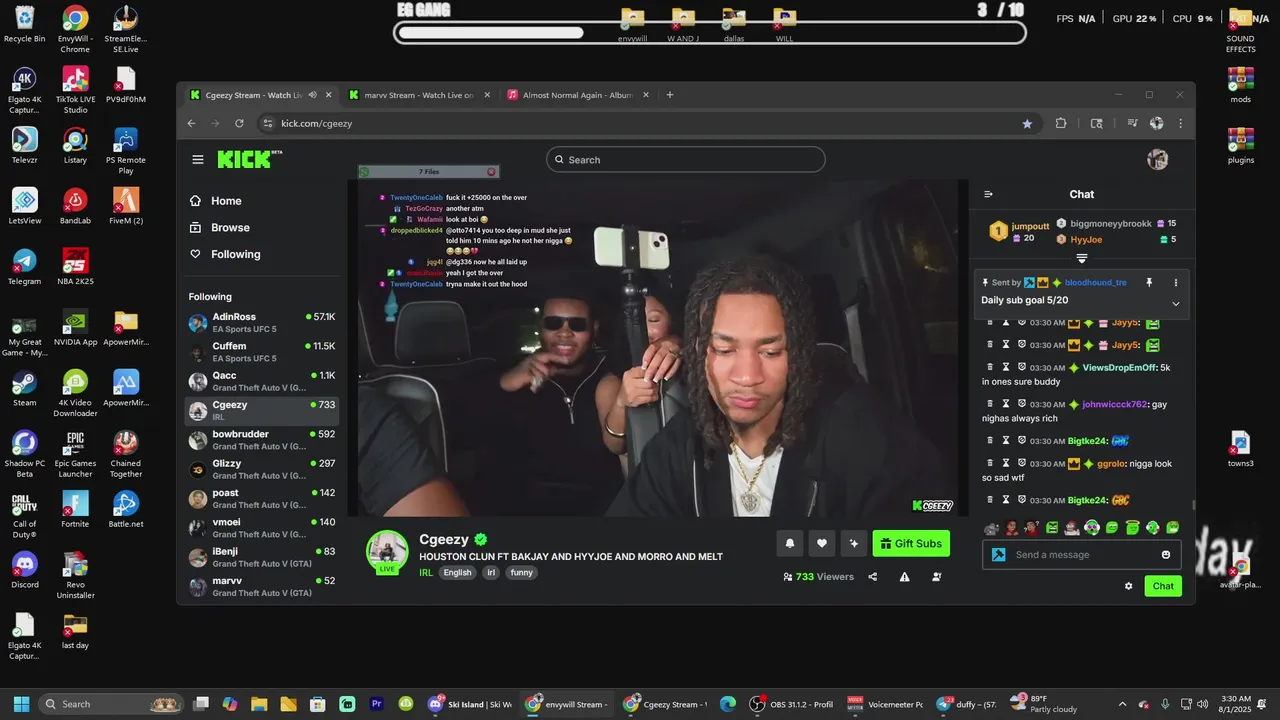Click the Kick search field

pos(686,160)
